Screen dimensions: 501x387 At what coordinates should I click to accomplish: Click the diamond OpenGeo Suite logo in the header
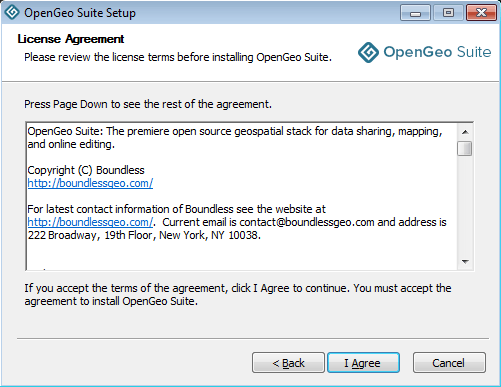(x=368, y=52)
